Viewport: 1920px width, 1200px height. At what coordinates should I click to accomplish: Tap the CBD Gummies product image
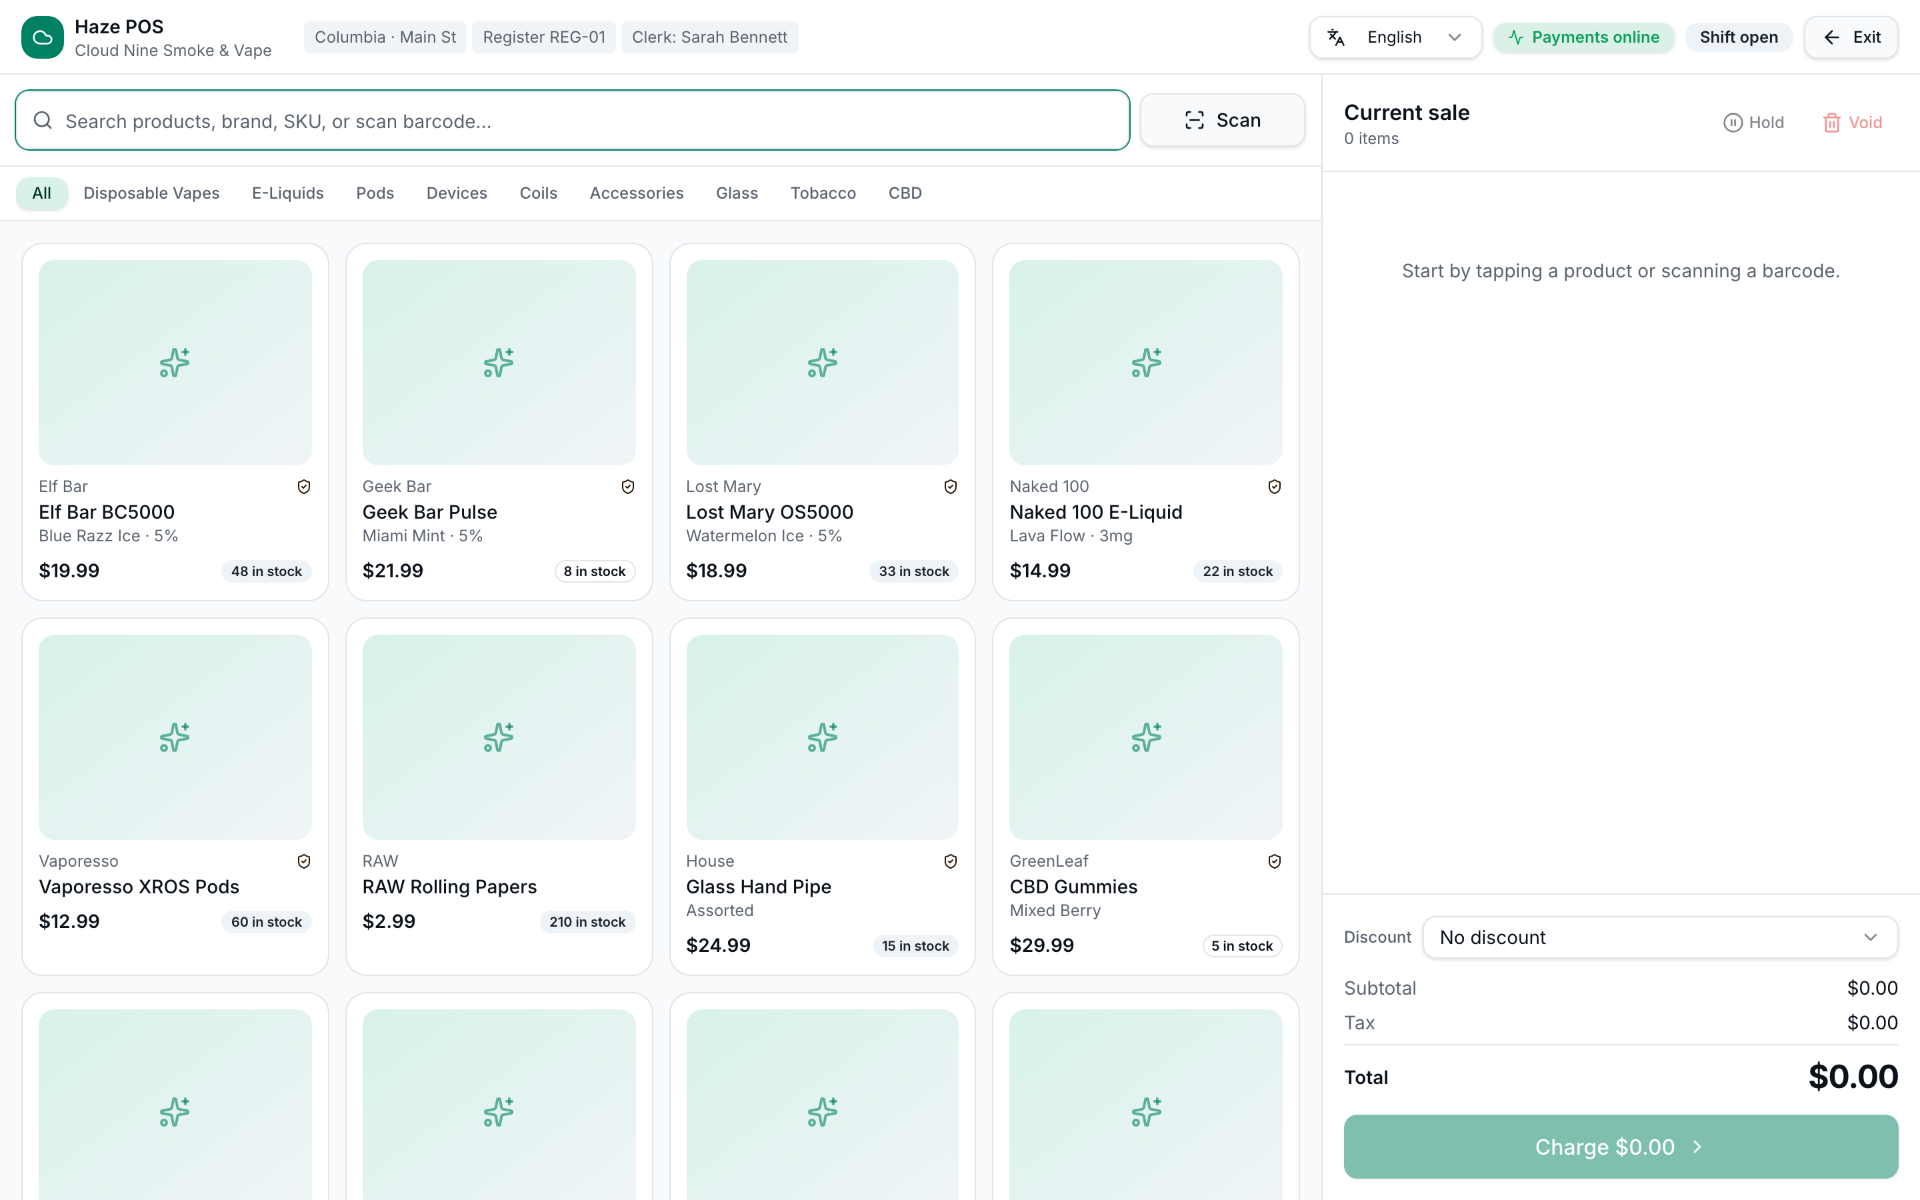(x=1146, y=737)
